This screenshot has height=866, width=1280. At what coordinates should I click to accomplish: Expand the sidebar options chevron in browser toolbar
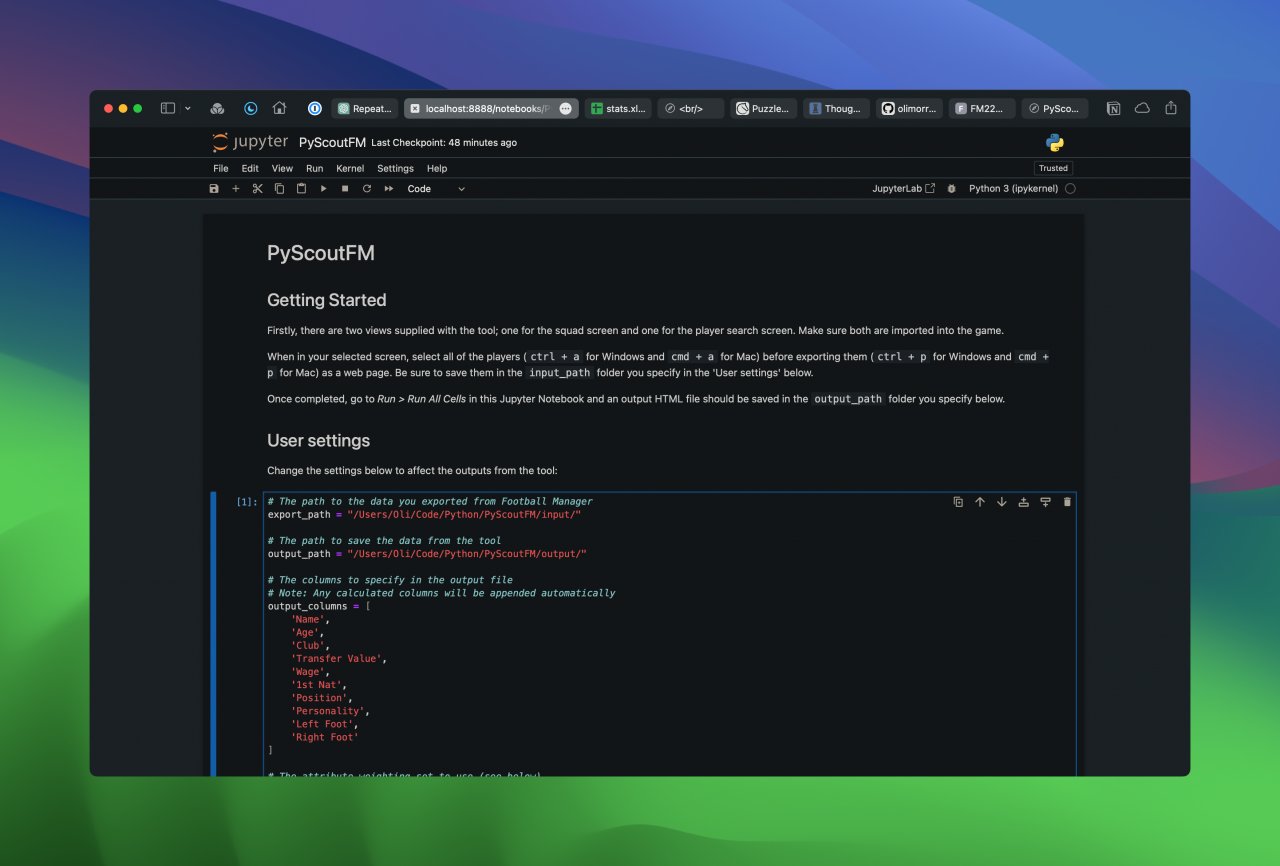pos(188,108)
